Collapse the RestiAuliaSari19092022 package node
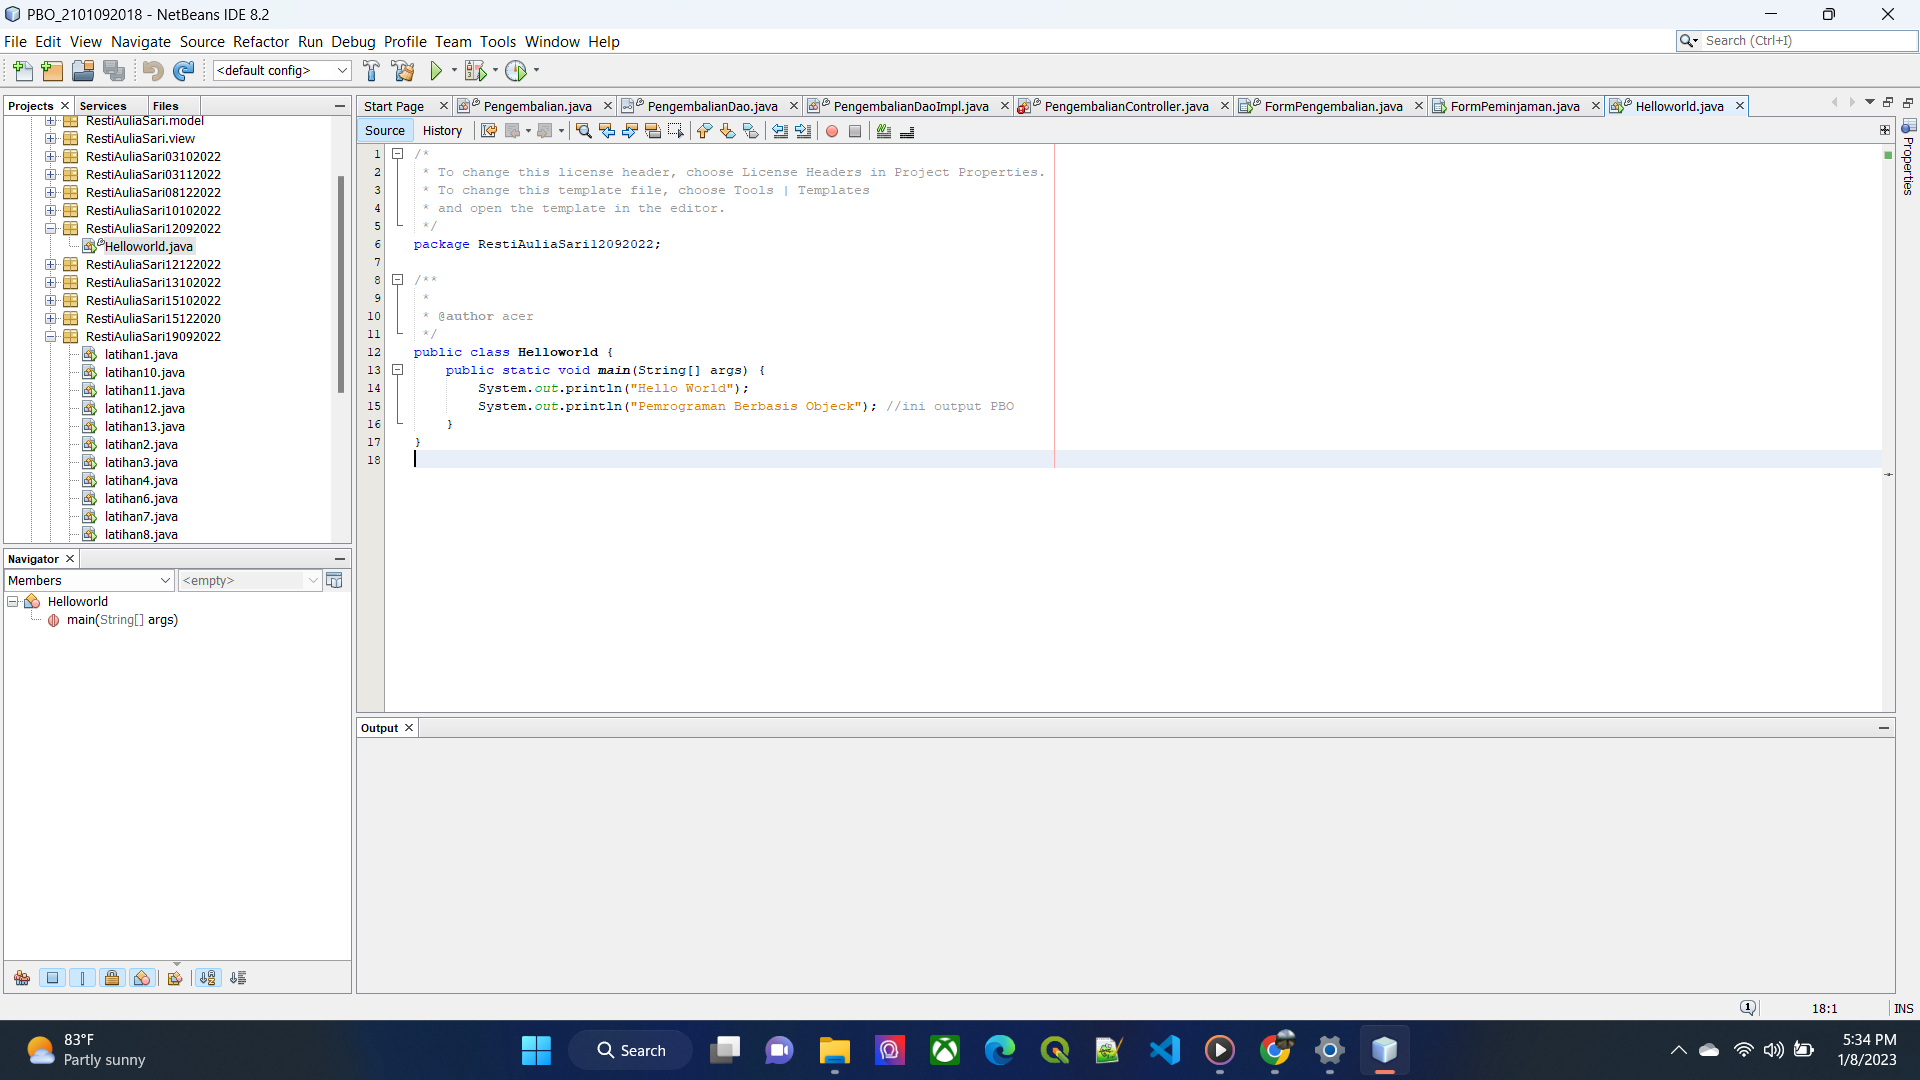The image size is (1920, 1080). point(50,337)
